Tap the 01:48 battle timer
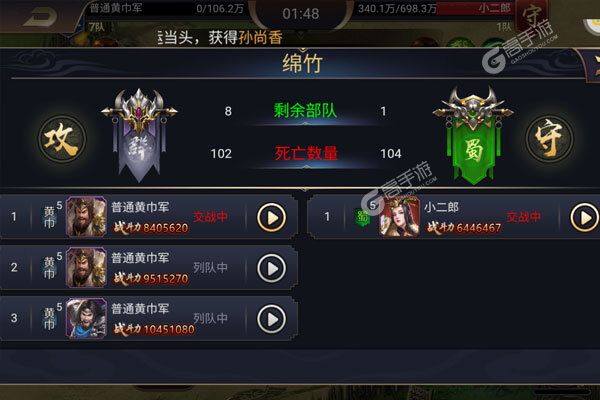Image resolution: width=600 pixels, height=400 pixels. 301,14
